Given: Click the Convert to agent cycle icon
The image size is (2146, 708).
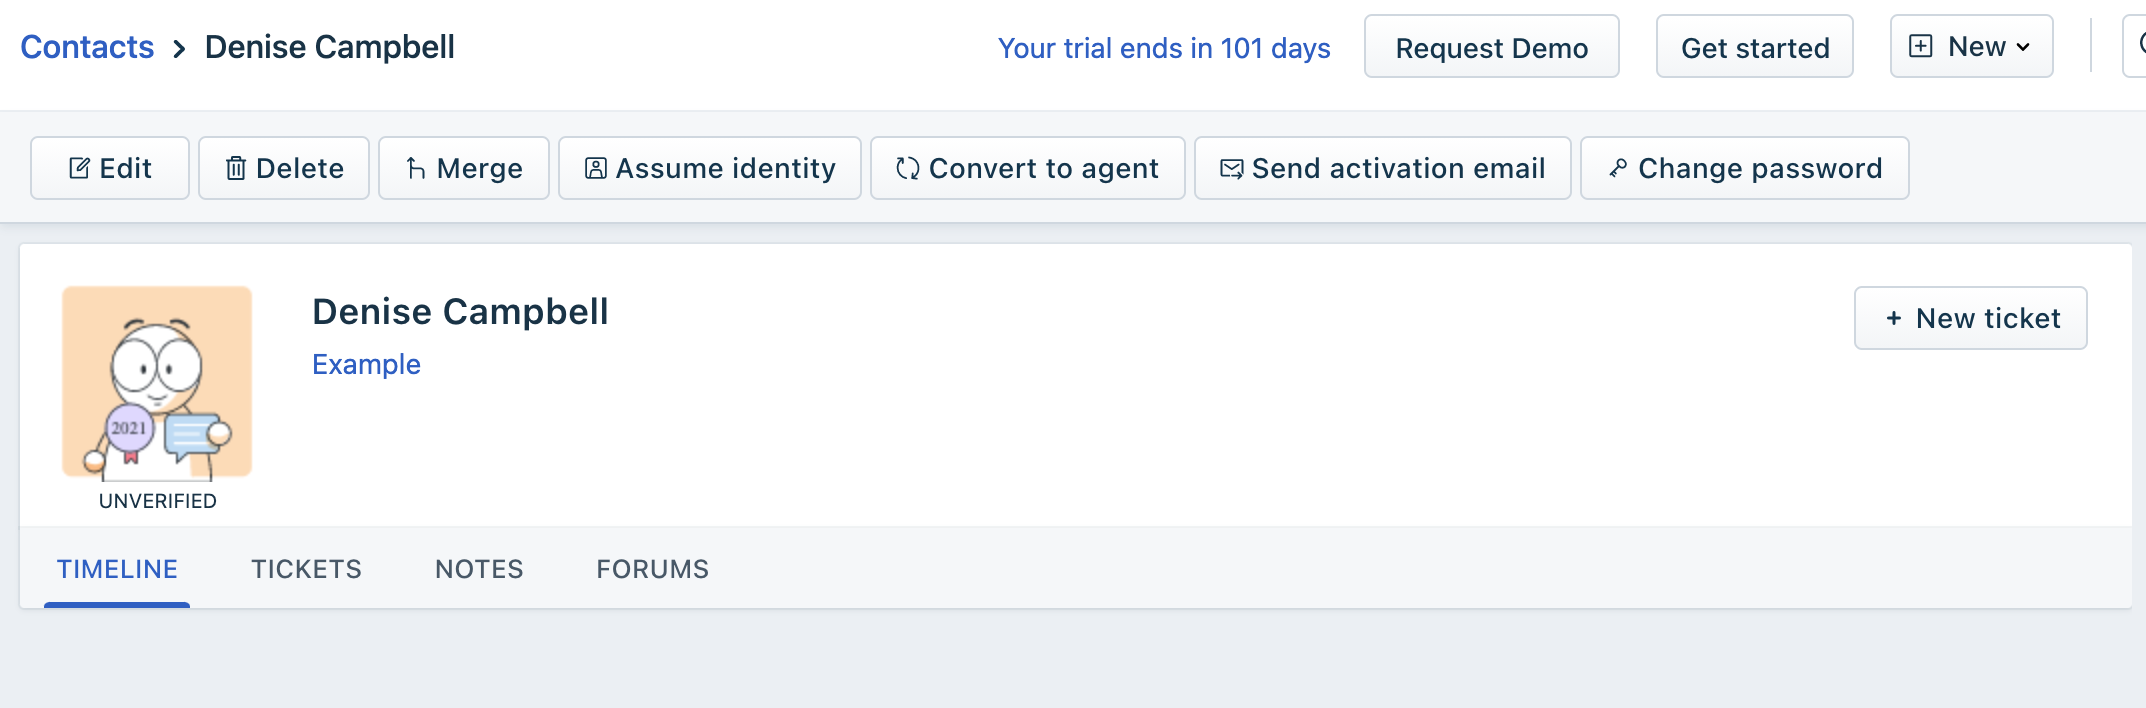Looking at the screenshot, I should pos(908,168).
